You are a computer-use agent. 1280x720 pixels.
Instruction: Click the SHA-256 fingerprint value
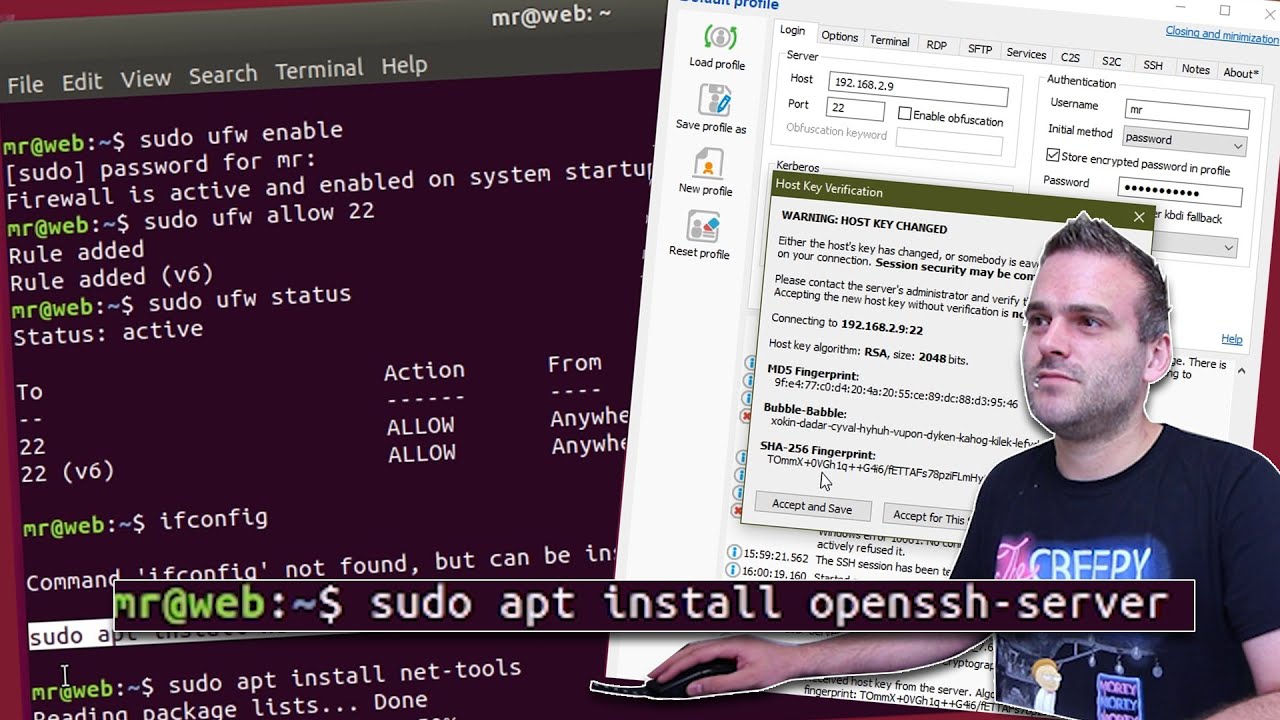[875, 469]
